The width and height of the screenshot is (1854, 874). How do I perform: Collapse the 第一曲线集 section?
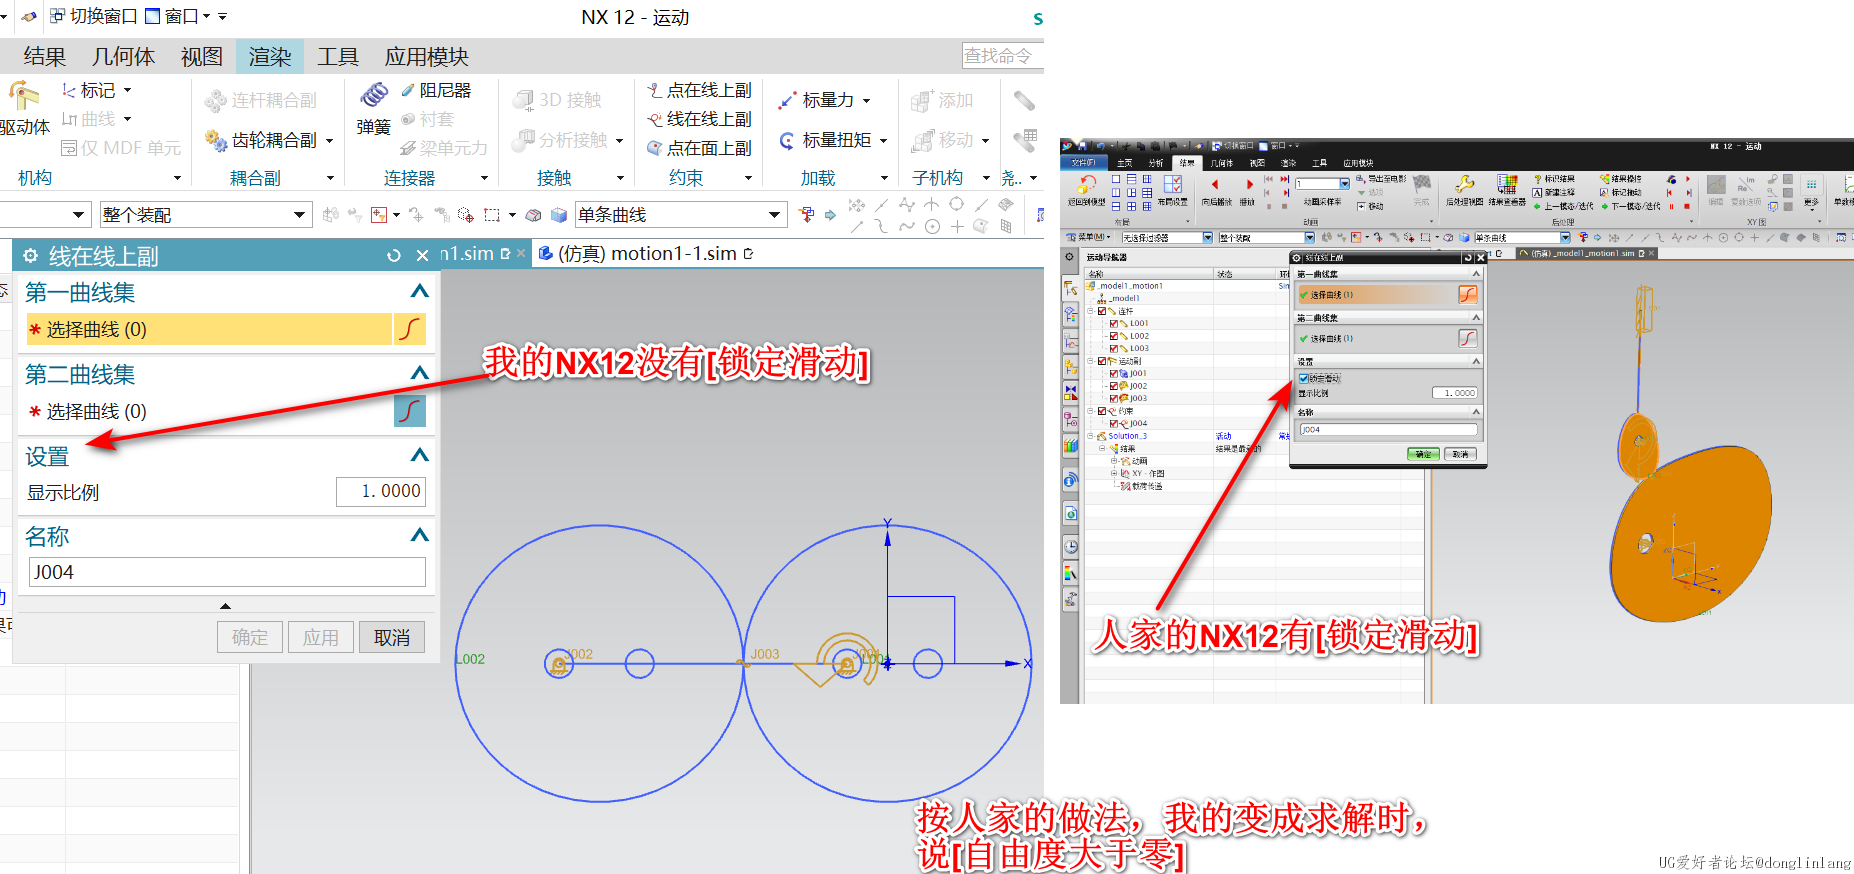420,291
